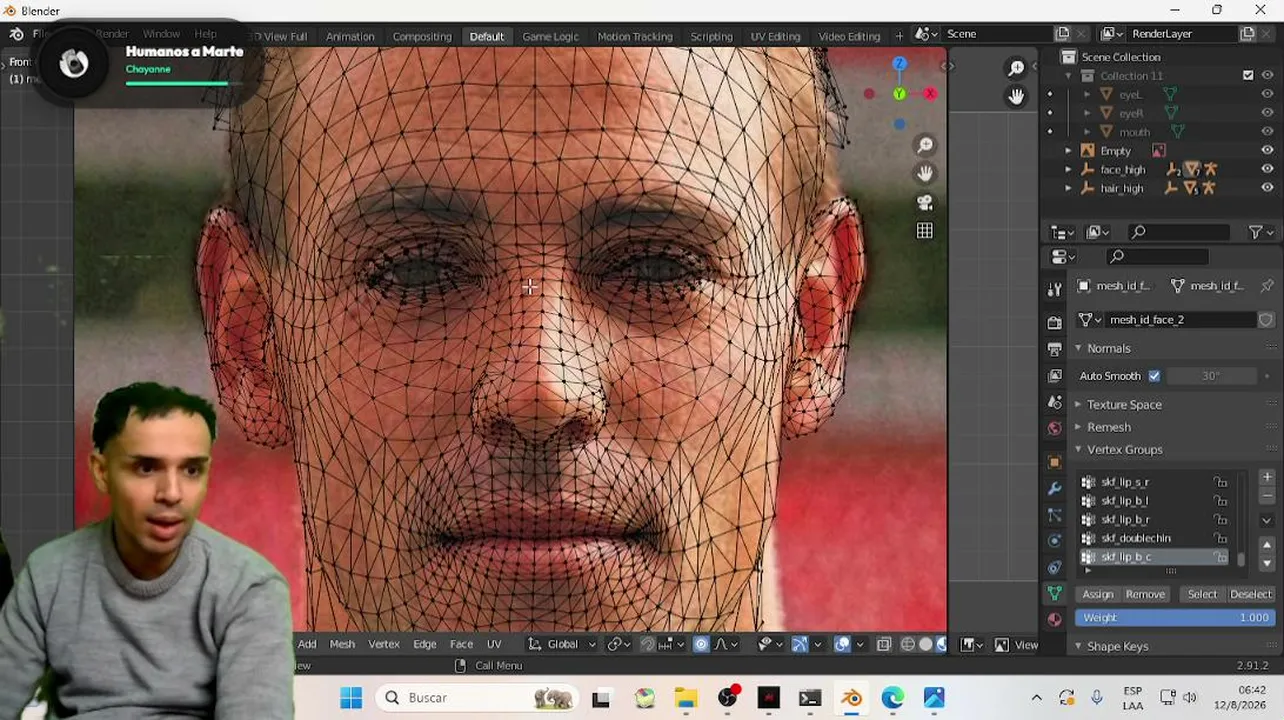Image resolution: width=1284 pixels, height=720 pixels.
Task: Expand the hair_high tree item
Action: [x=1068, y=188]
